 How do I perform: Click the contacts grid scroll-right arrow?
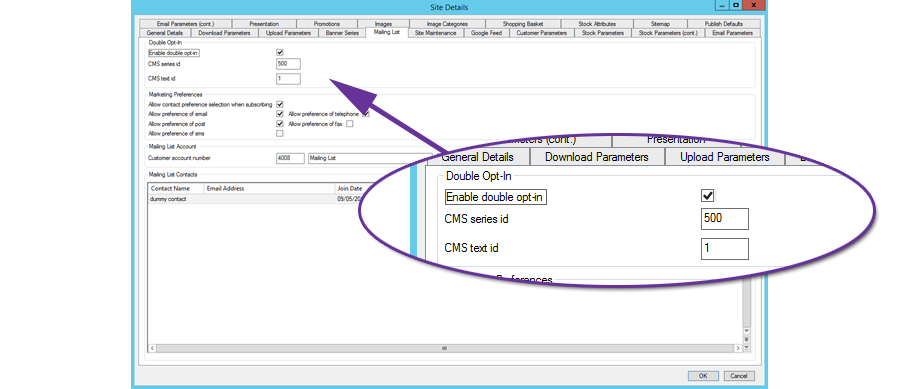738,348
